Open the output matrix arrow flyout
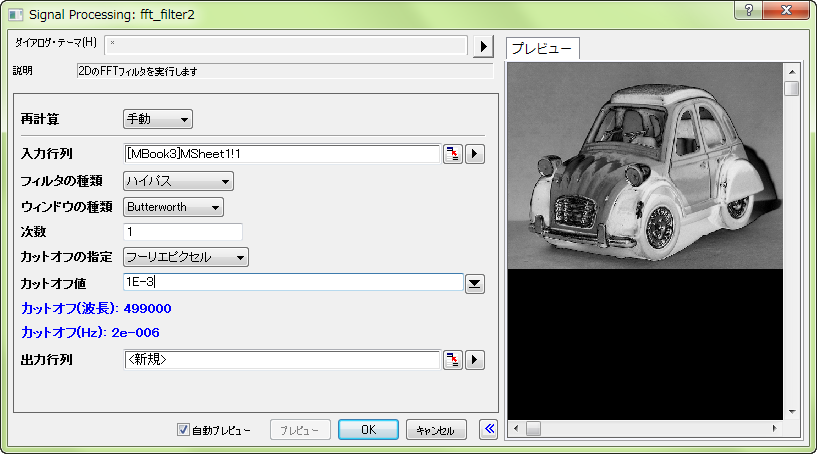817x454 pixels. tap(475, 360)
